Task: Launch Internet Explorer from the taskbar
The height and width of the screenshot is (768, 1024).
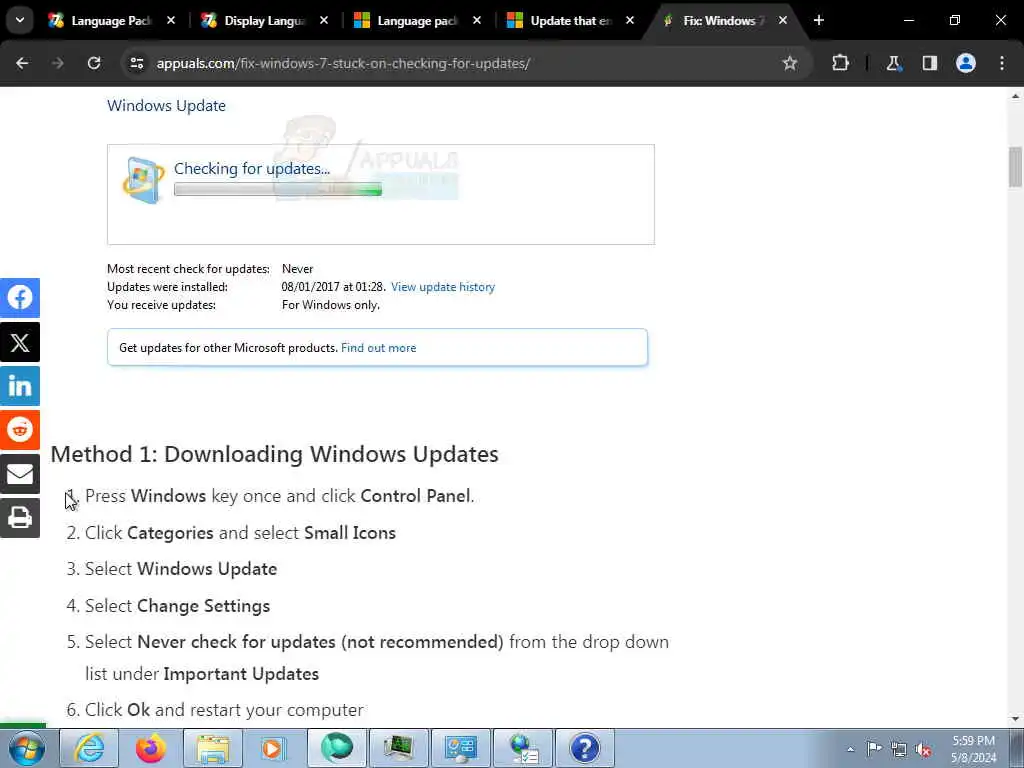Action: [x=89, y=748]
